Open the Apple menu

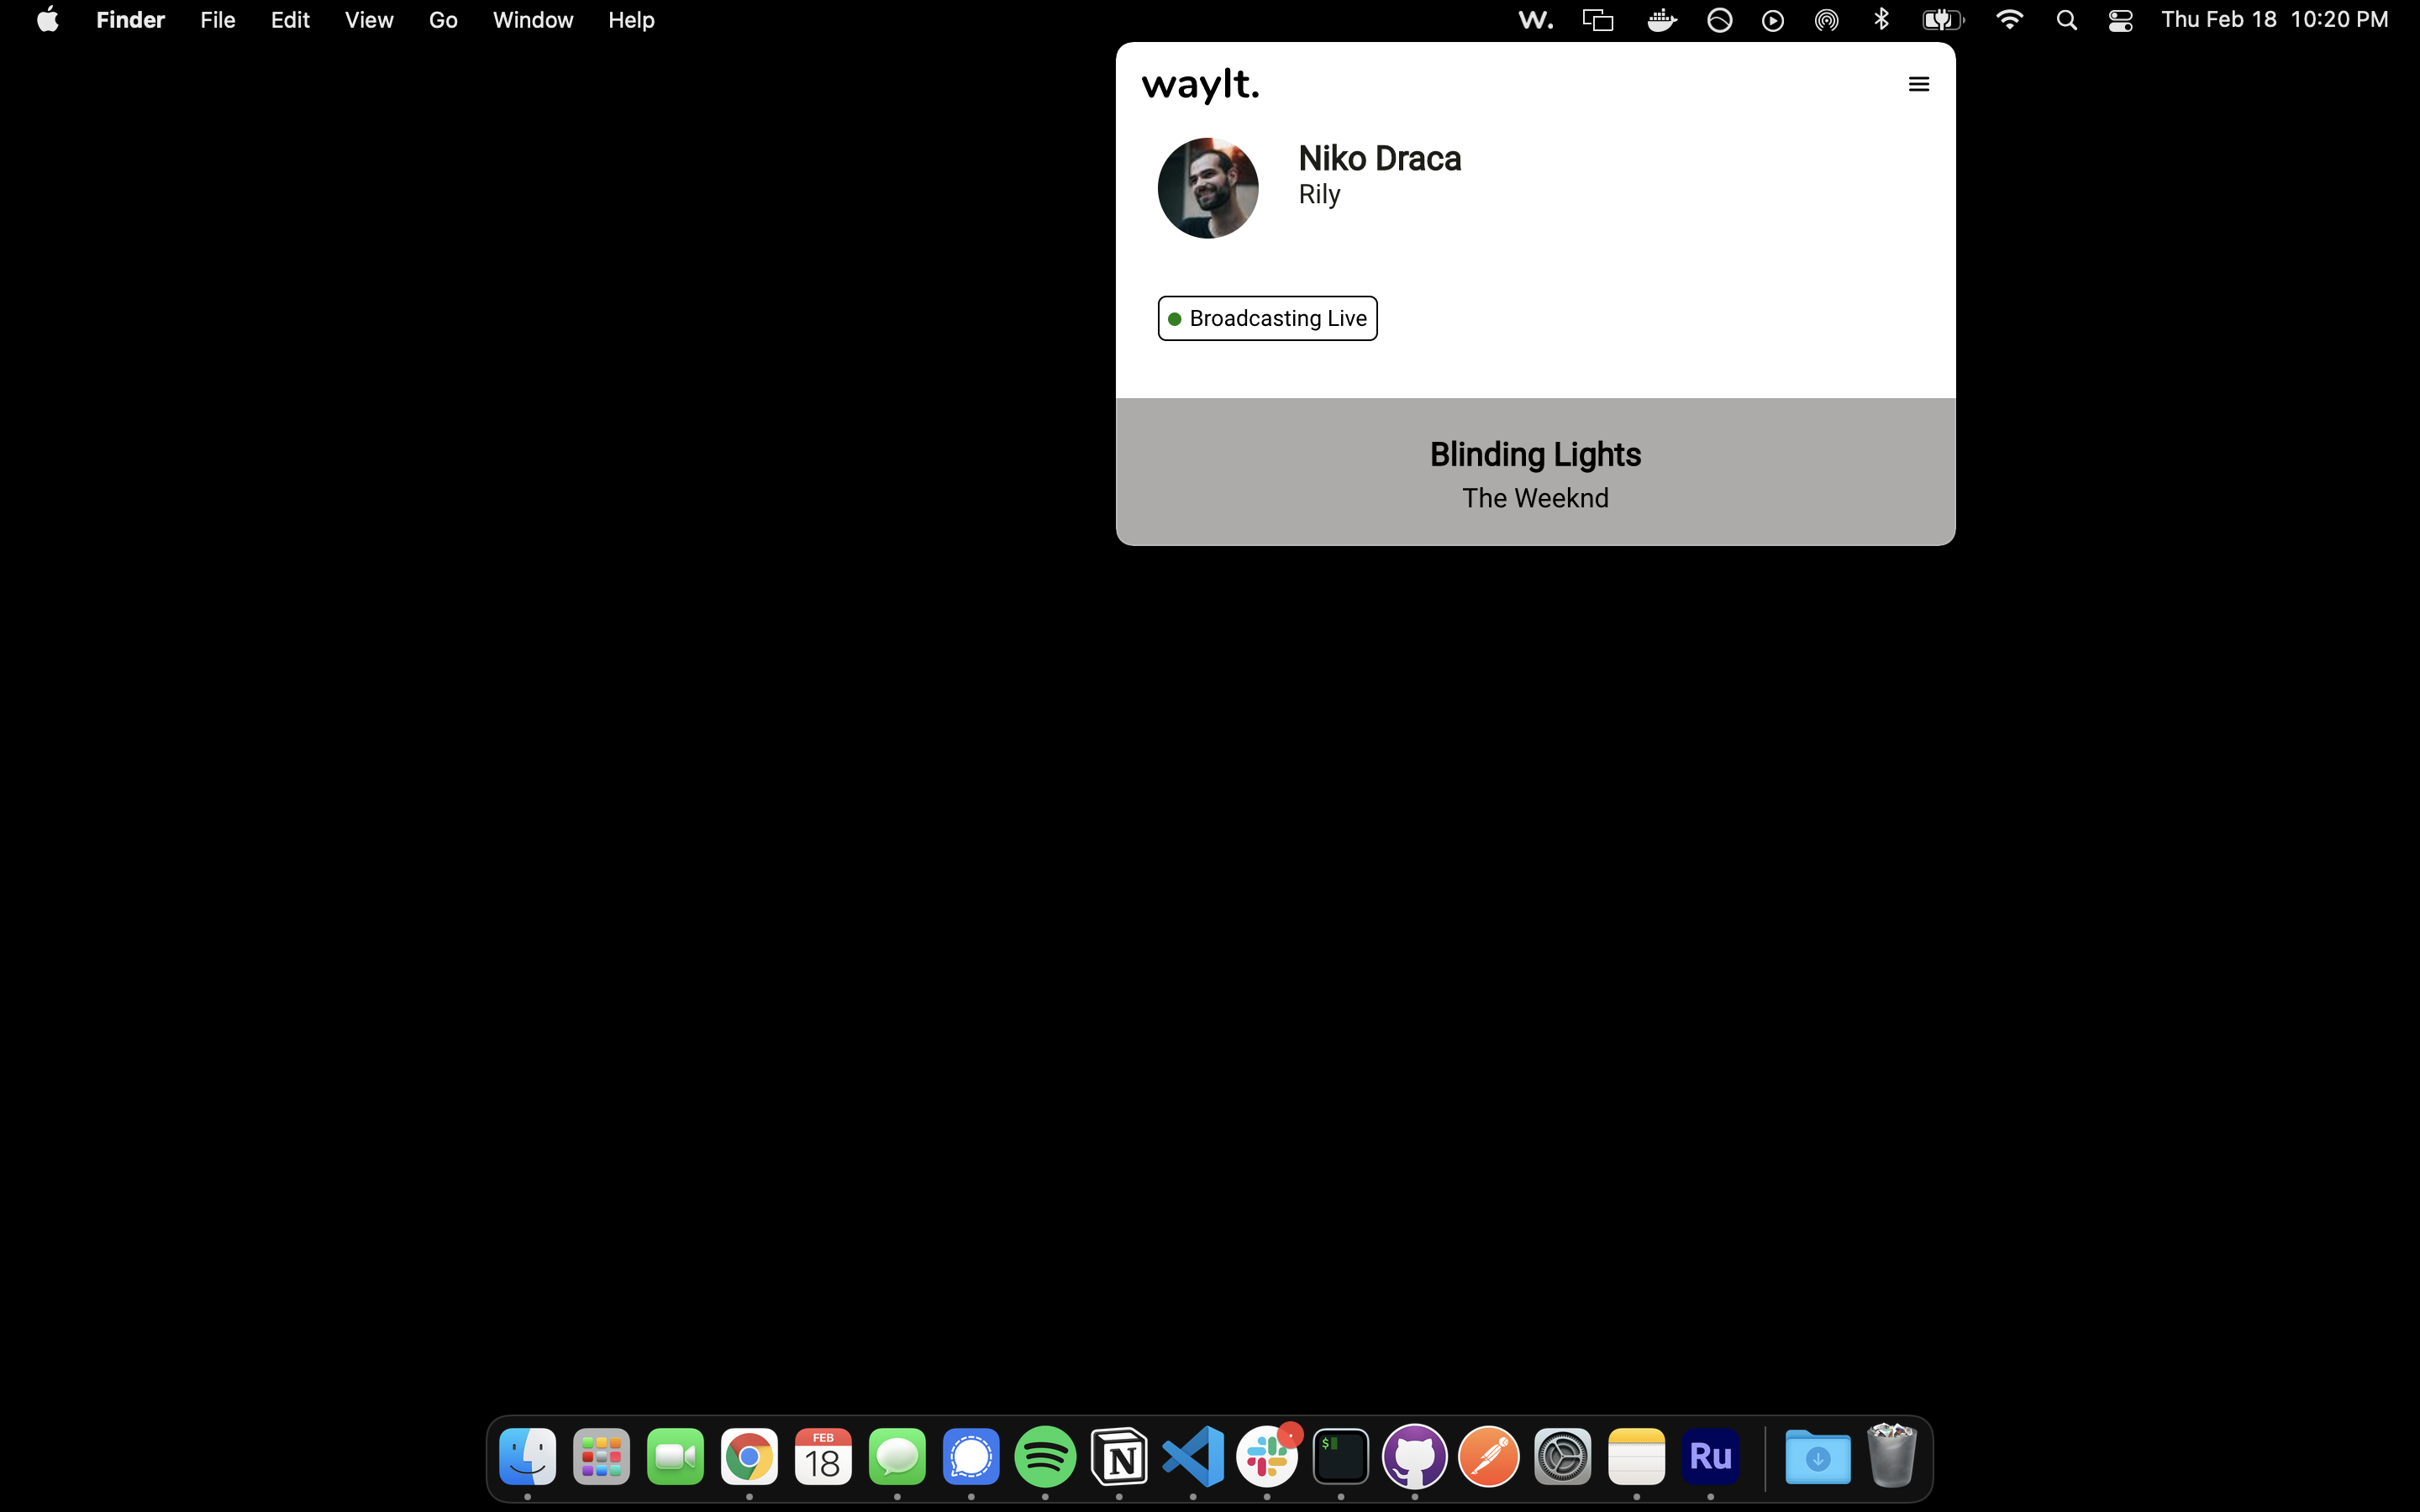tap(47, 20)
